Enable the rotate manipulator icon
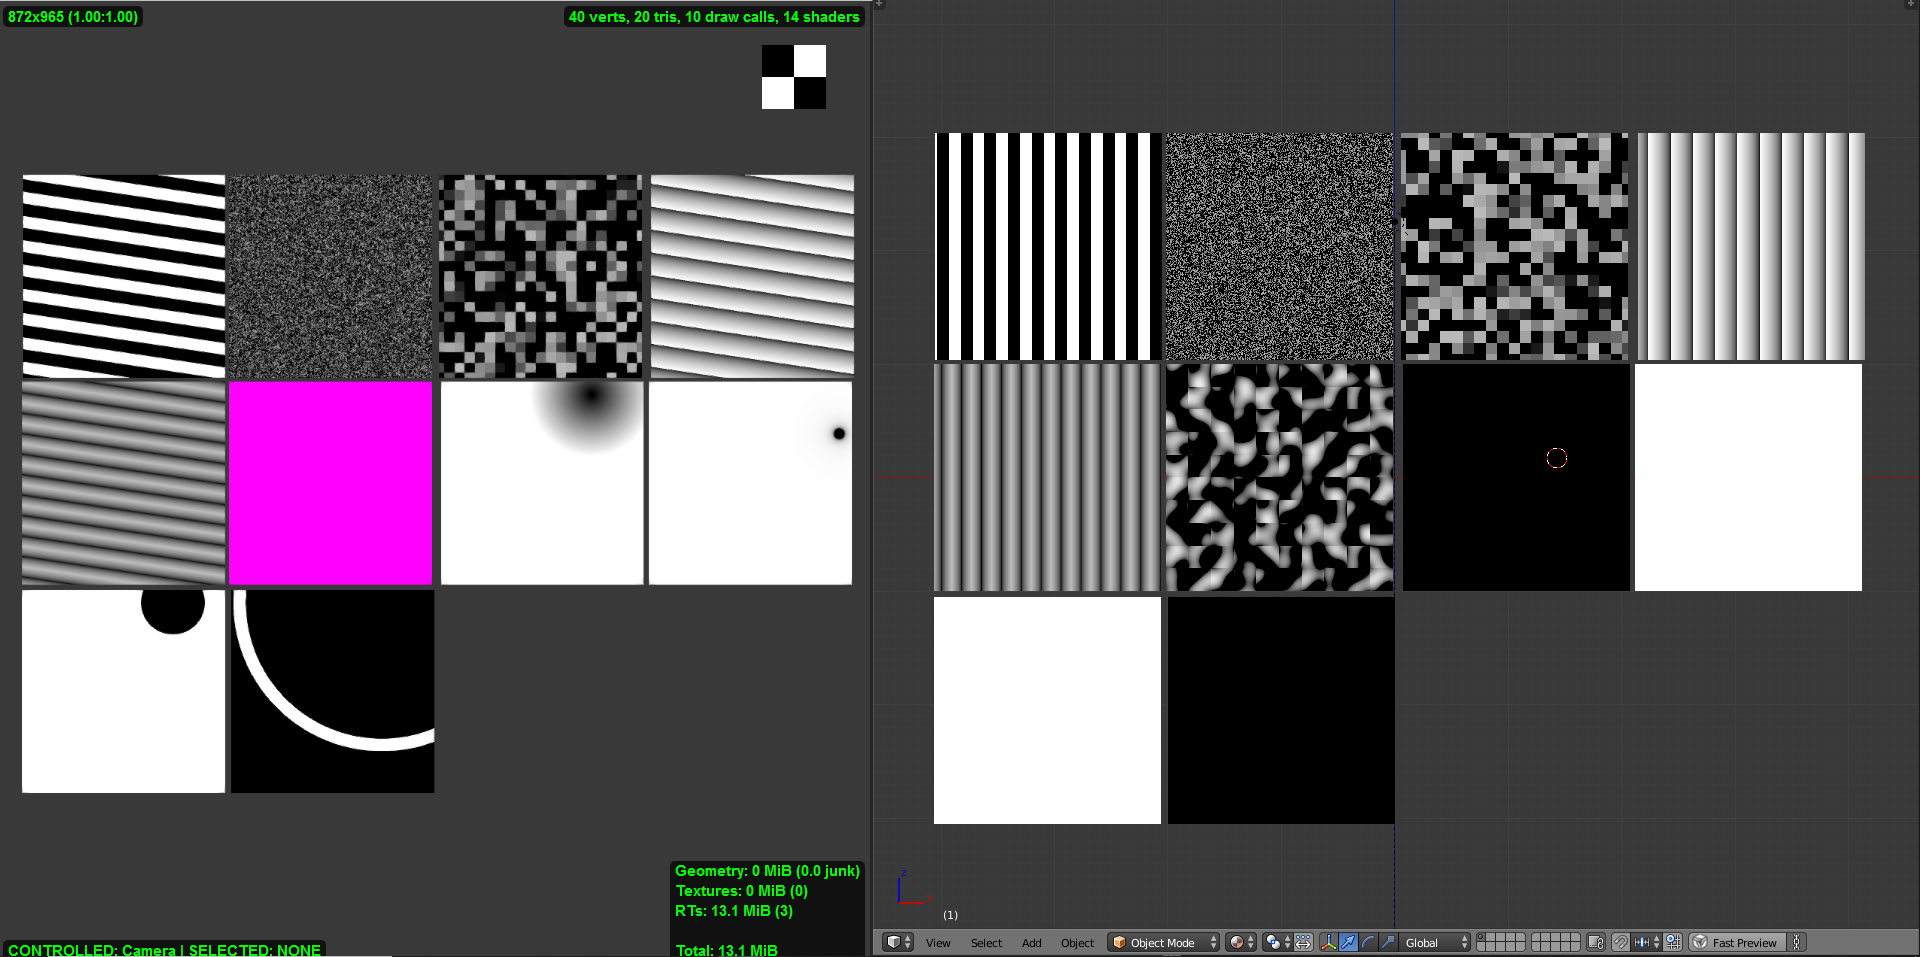Viewport: 1920px width, 957px height. pyautogui.click(x=1368, y=942)
